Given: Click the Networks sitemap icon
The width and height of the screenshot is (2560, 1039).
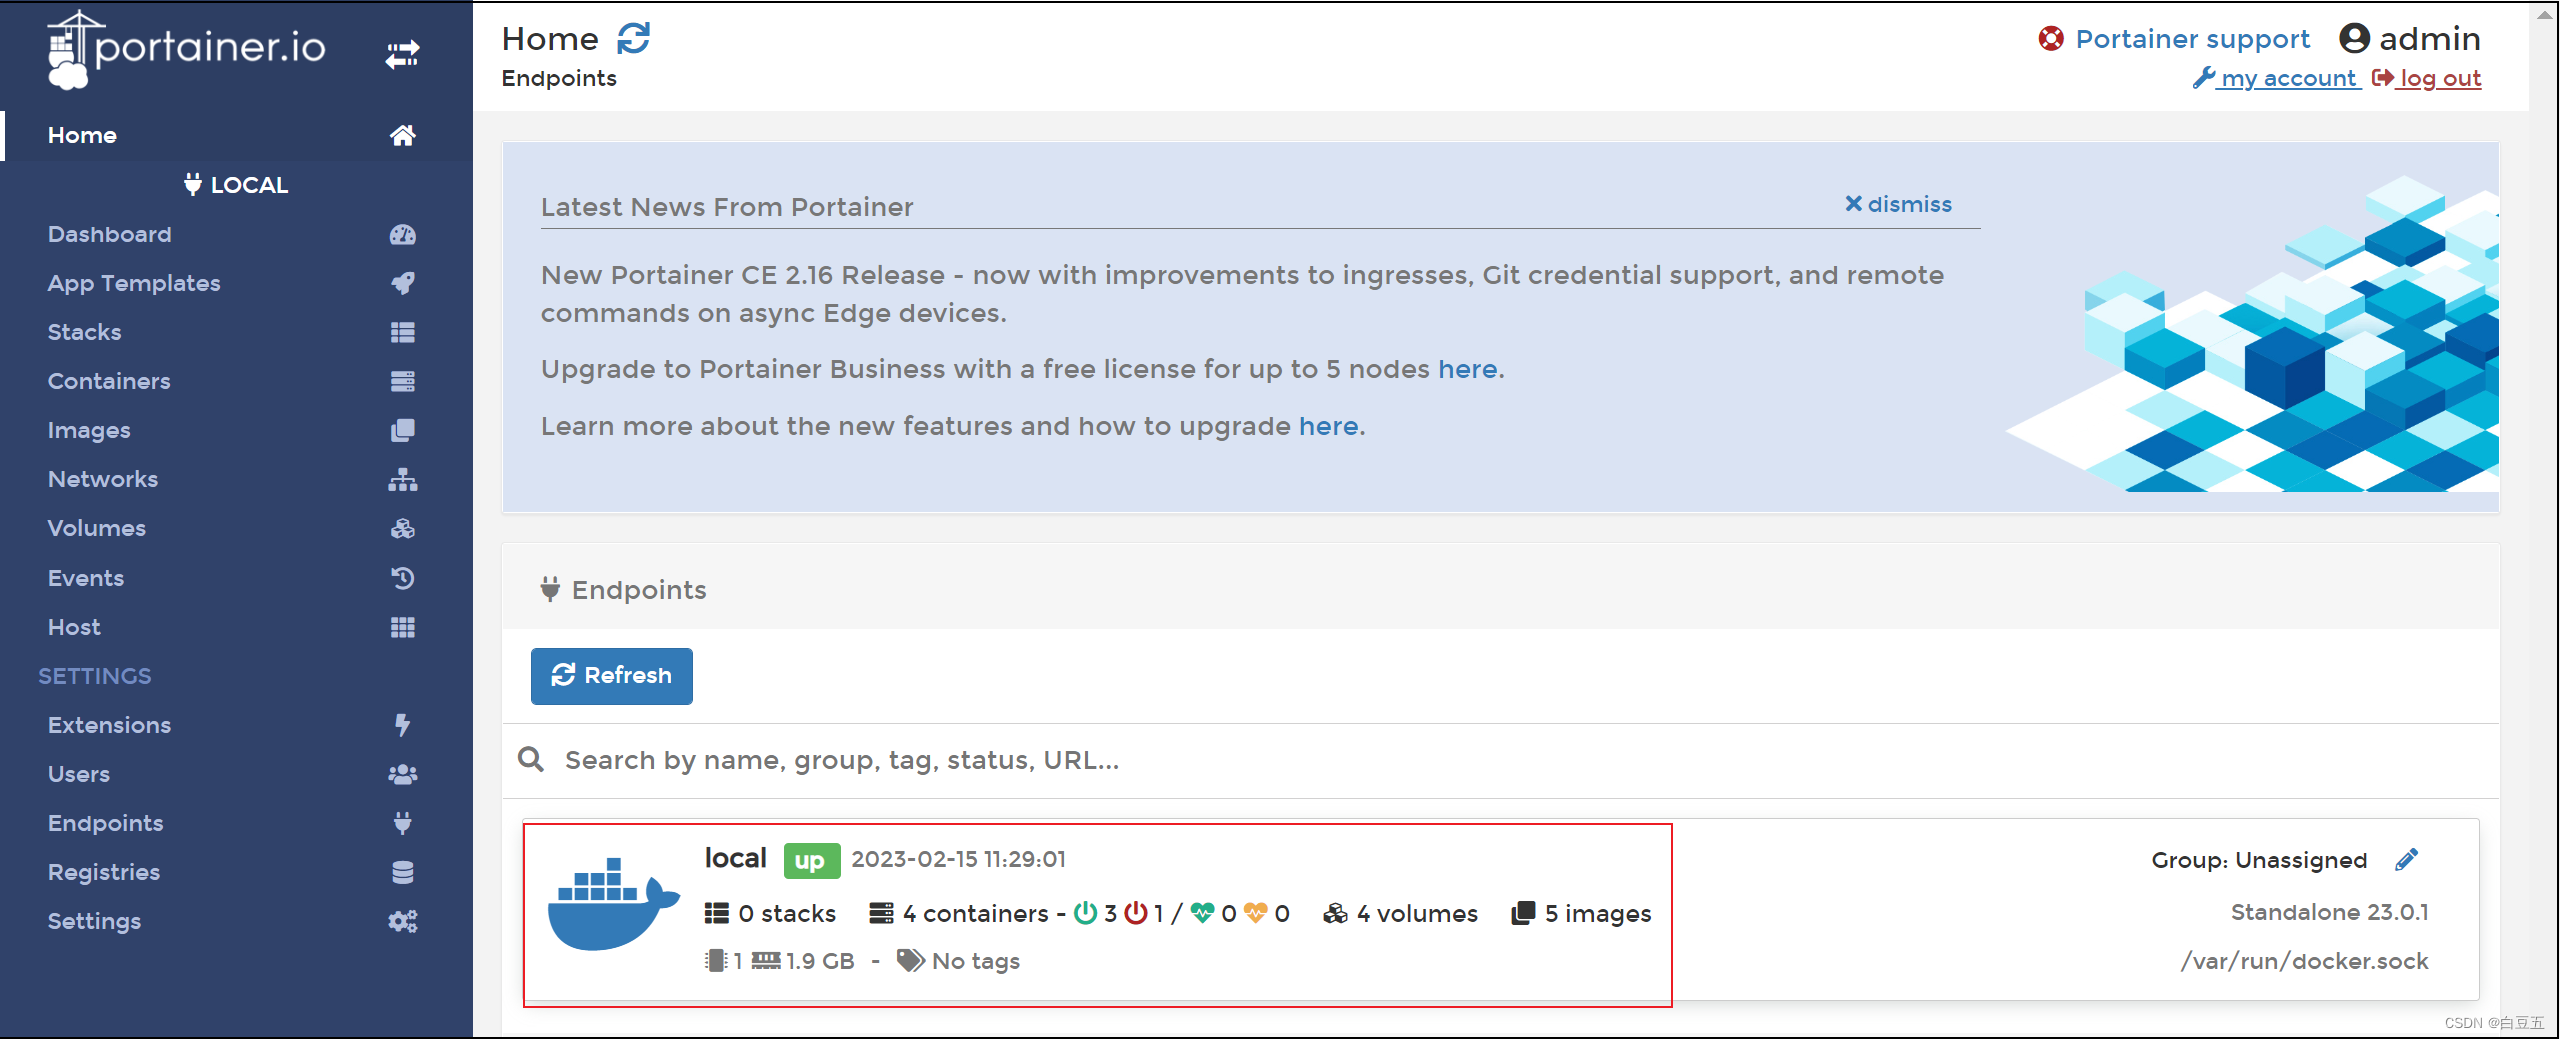Looking at the screenshot, I should [402, 479].
